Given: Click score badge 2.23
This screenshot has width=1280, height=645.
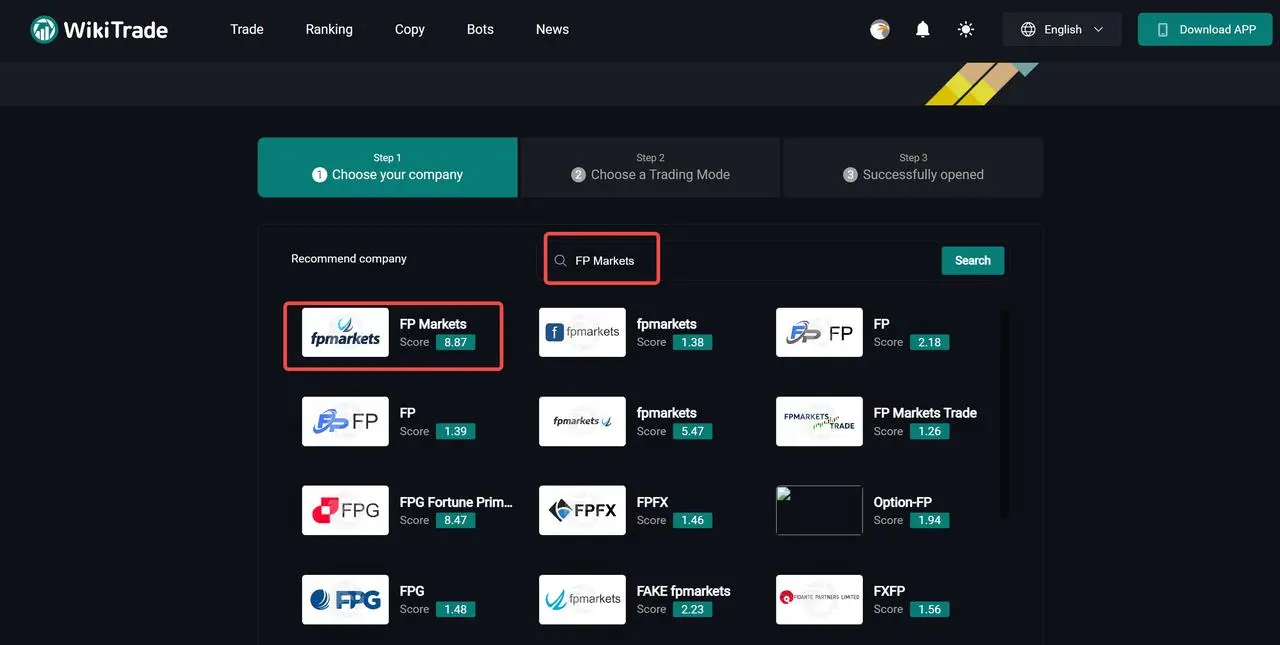Looking at the screenshot, I should point(692,609).
